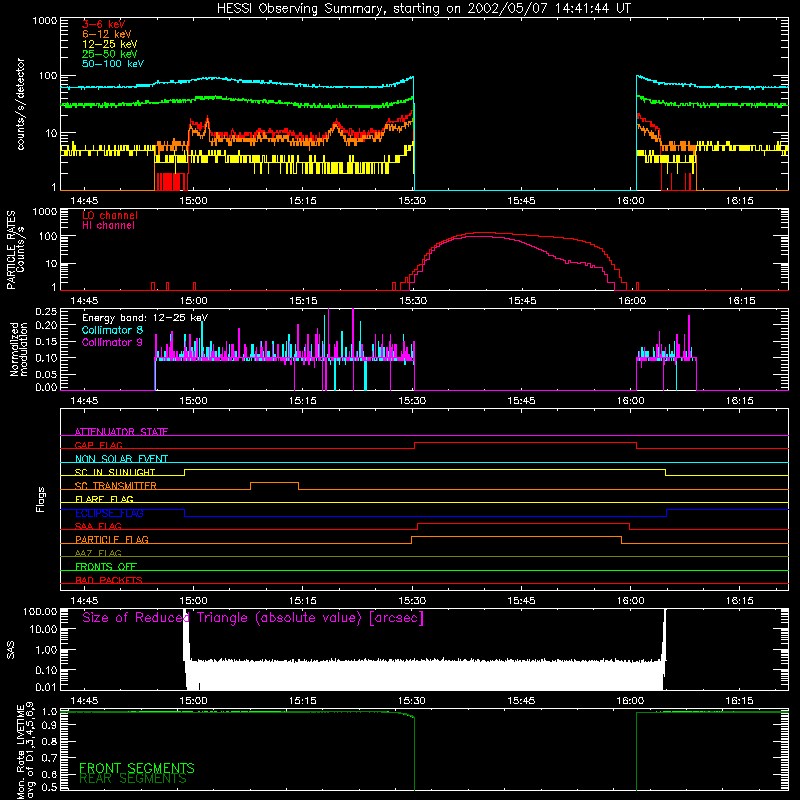This screenshot has height=800, width=800.
Task: Click the 10.00 SAS axis tick value
Action: click(43, 630)
